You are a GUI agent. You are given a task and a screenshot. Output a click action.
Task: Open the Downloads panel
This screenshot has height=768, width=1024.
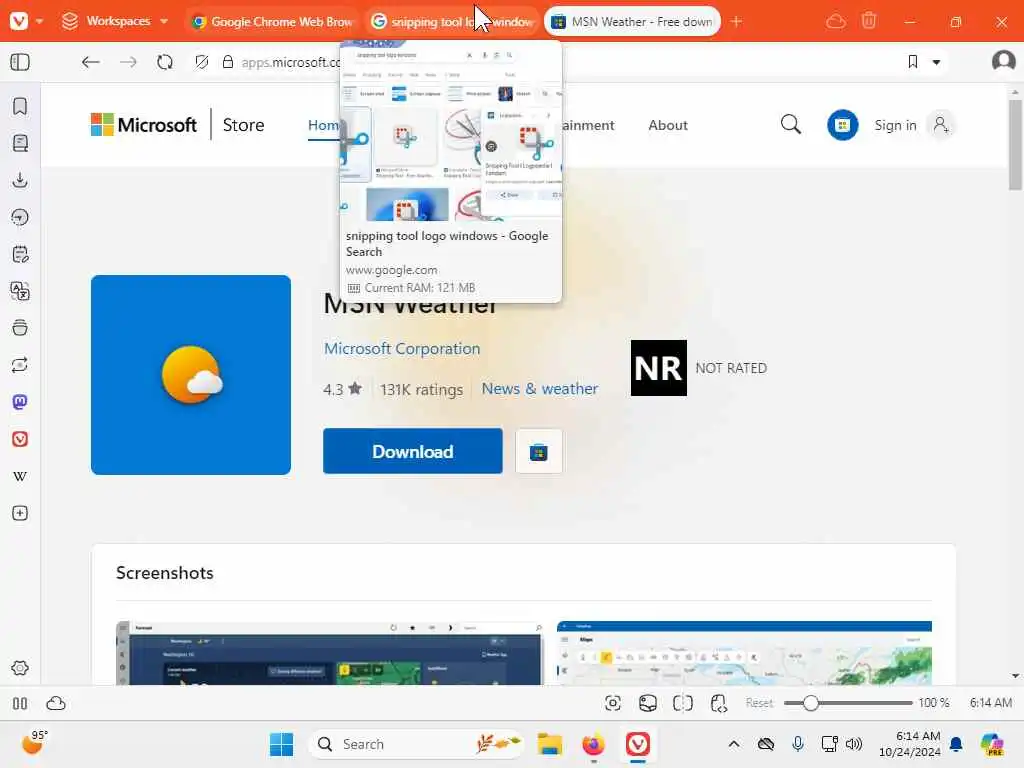pyautogui.click(x=20, y=180)
